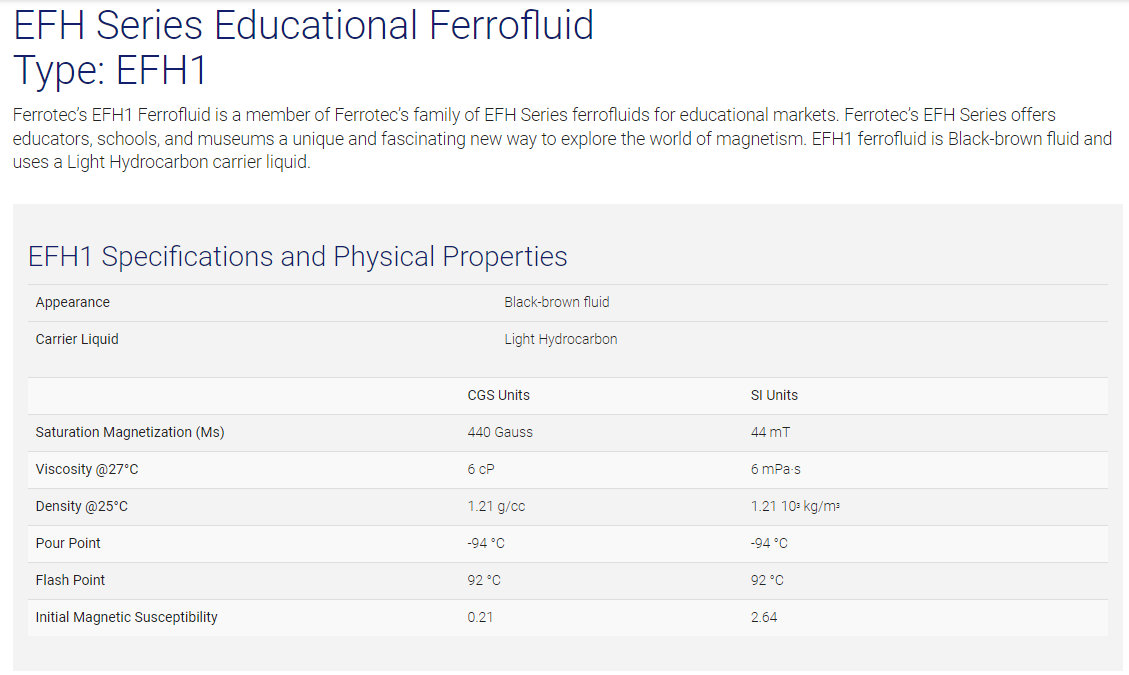Click the 'SI Units' column header
Screen dimensions: 1129x675
(774, 395)
